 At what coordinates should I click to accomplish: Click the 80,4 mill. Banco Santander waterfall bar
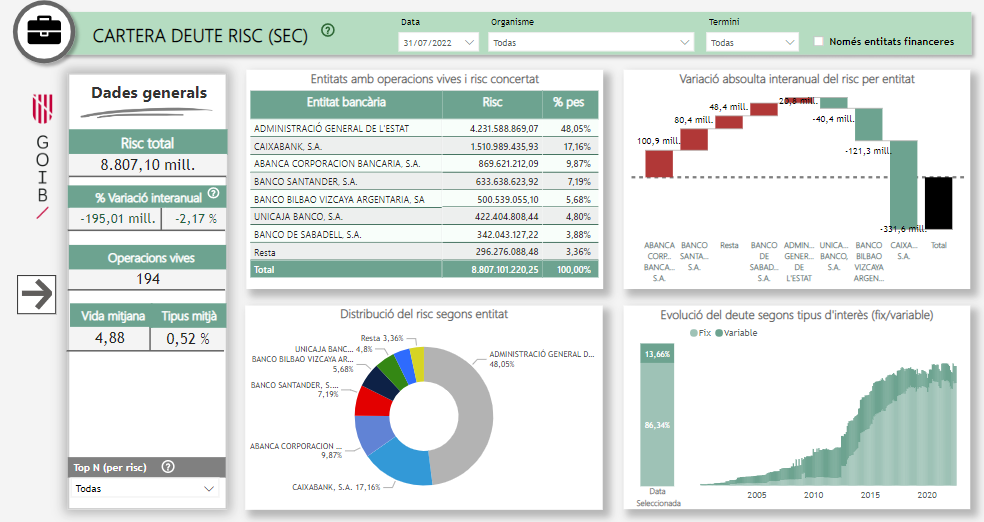point(694,139)
